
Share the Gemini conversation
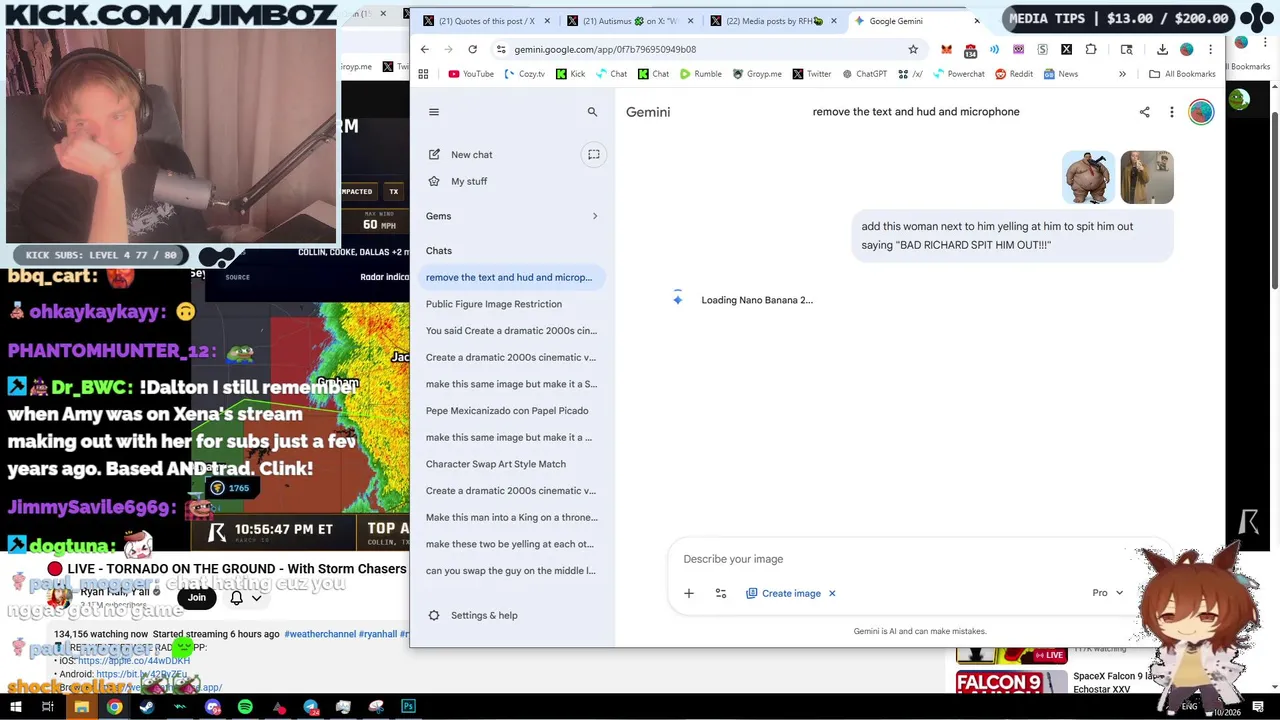[1144, 112]
